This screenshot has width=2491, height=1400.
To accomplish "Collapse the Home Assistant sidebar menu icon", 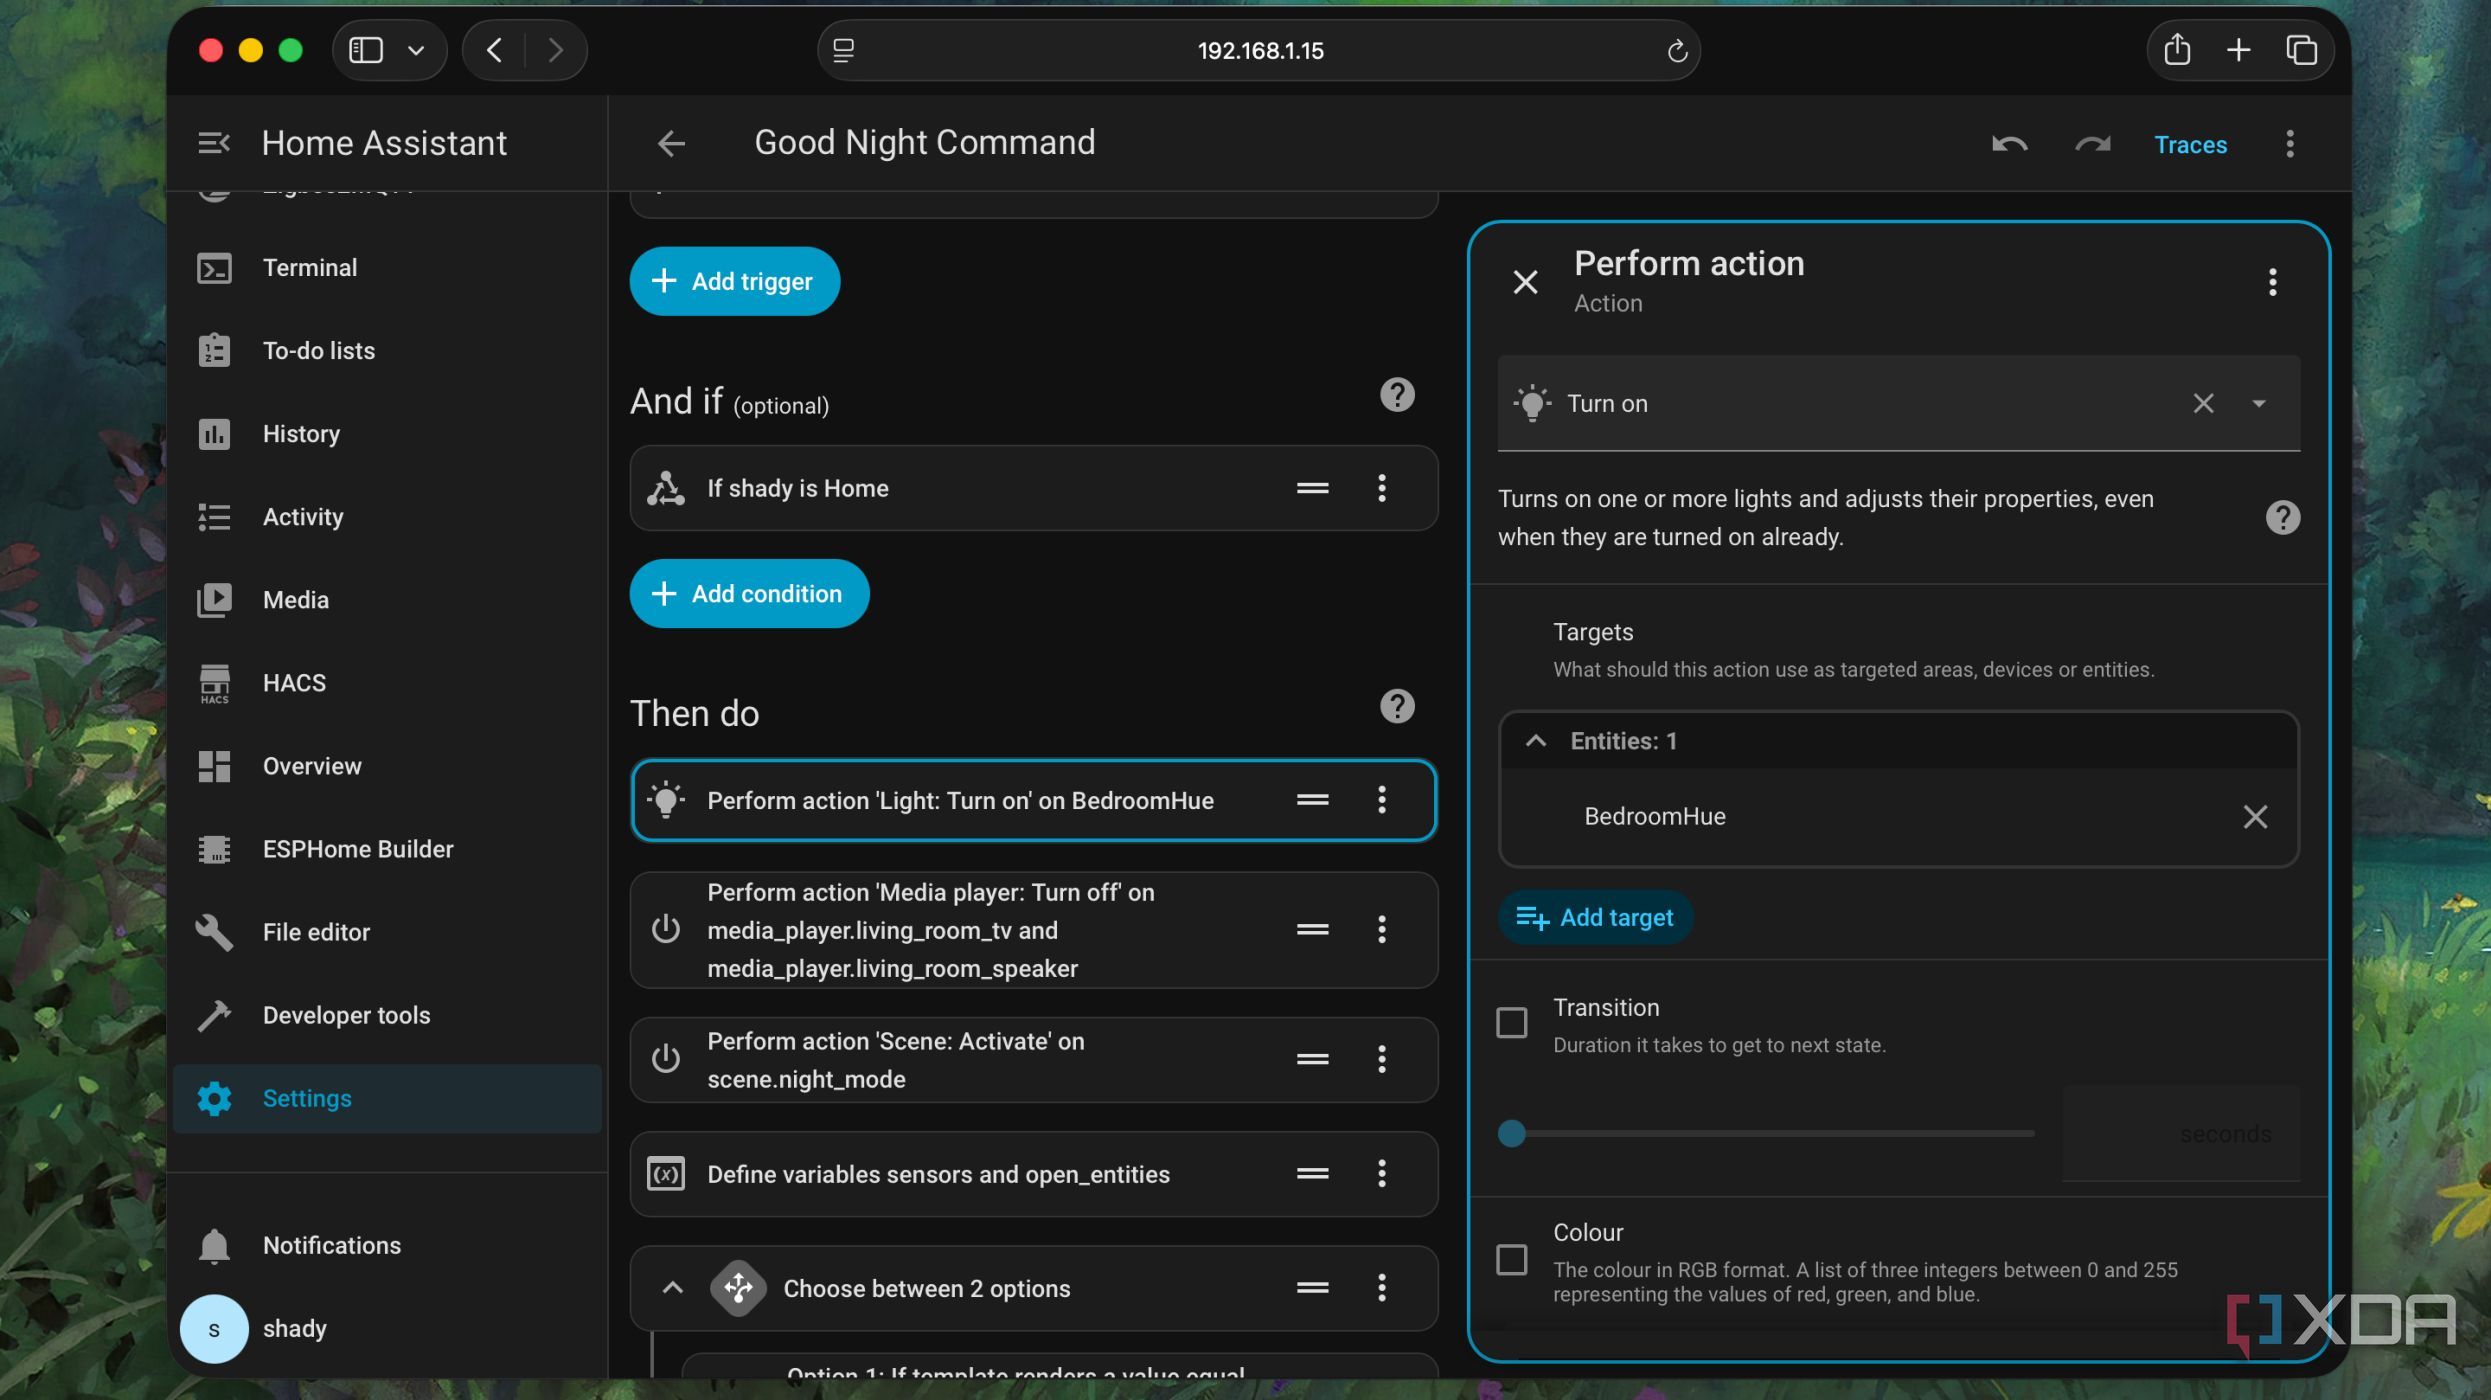I will pos(214,143).
